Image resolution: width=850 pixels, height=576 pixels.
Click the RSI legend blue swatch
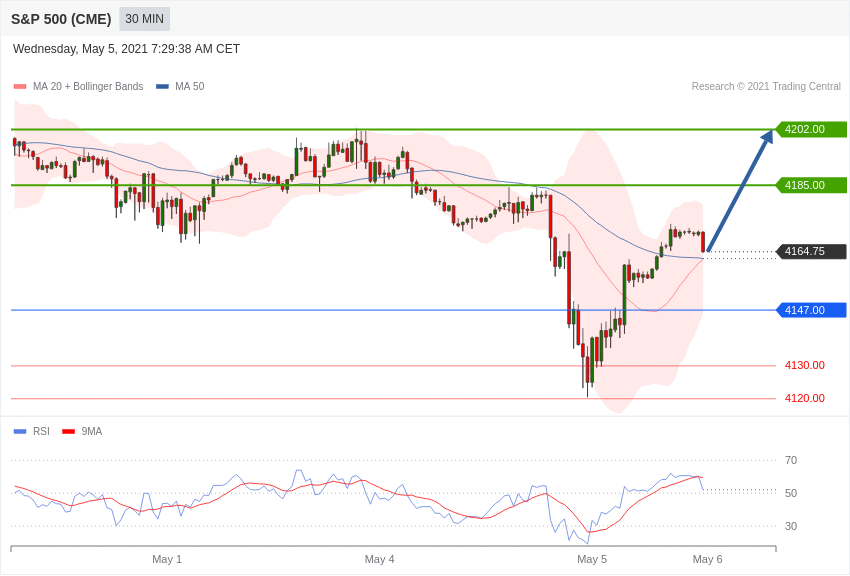(20, 432)
